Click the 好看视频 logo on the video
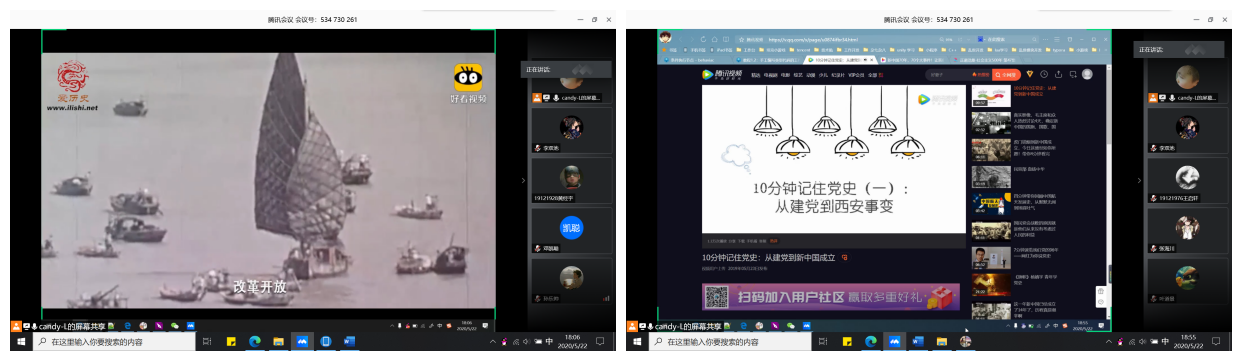1242x361 pixels. tap(469, 84)
